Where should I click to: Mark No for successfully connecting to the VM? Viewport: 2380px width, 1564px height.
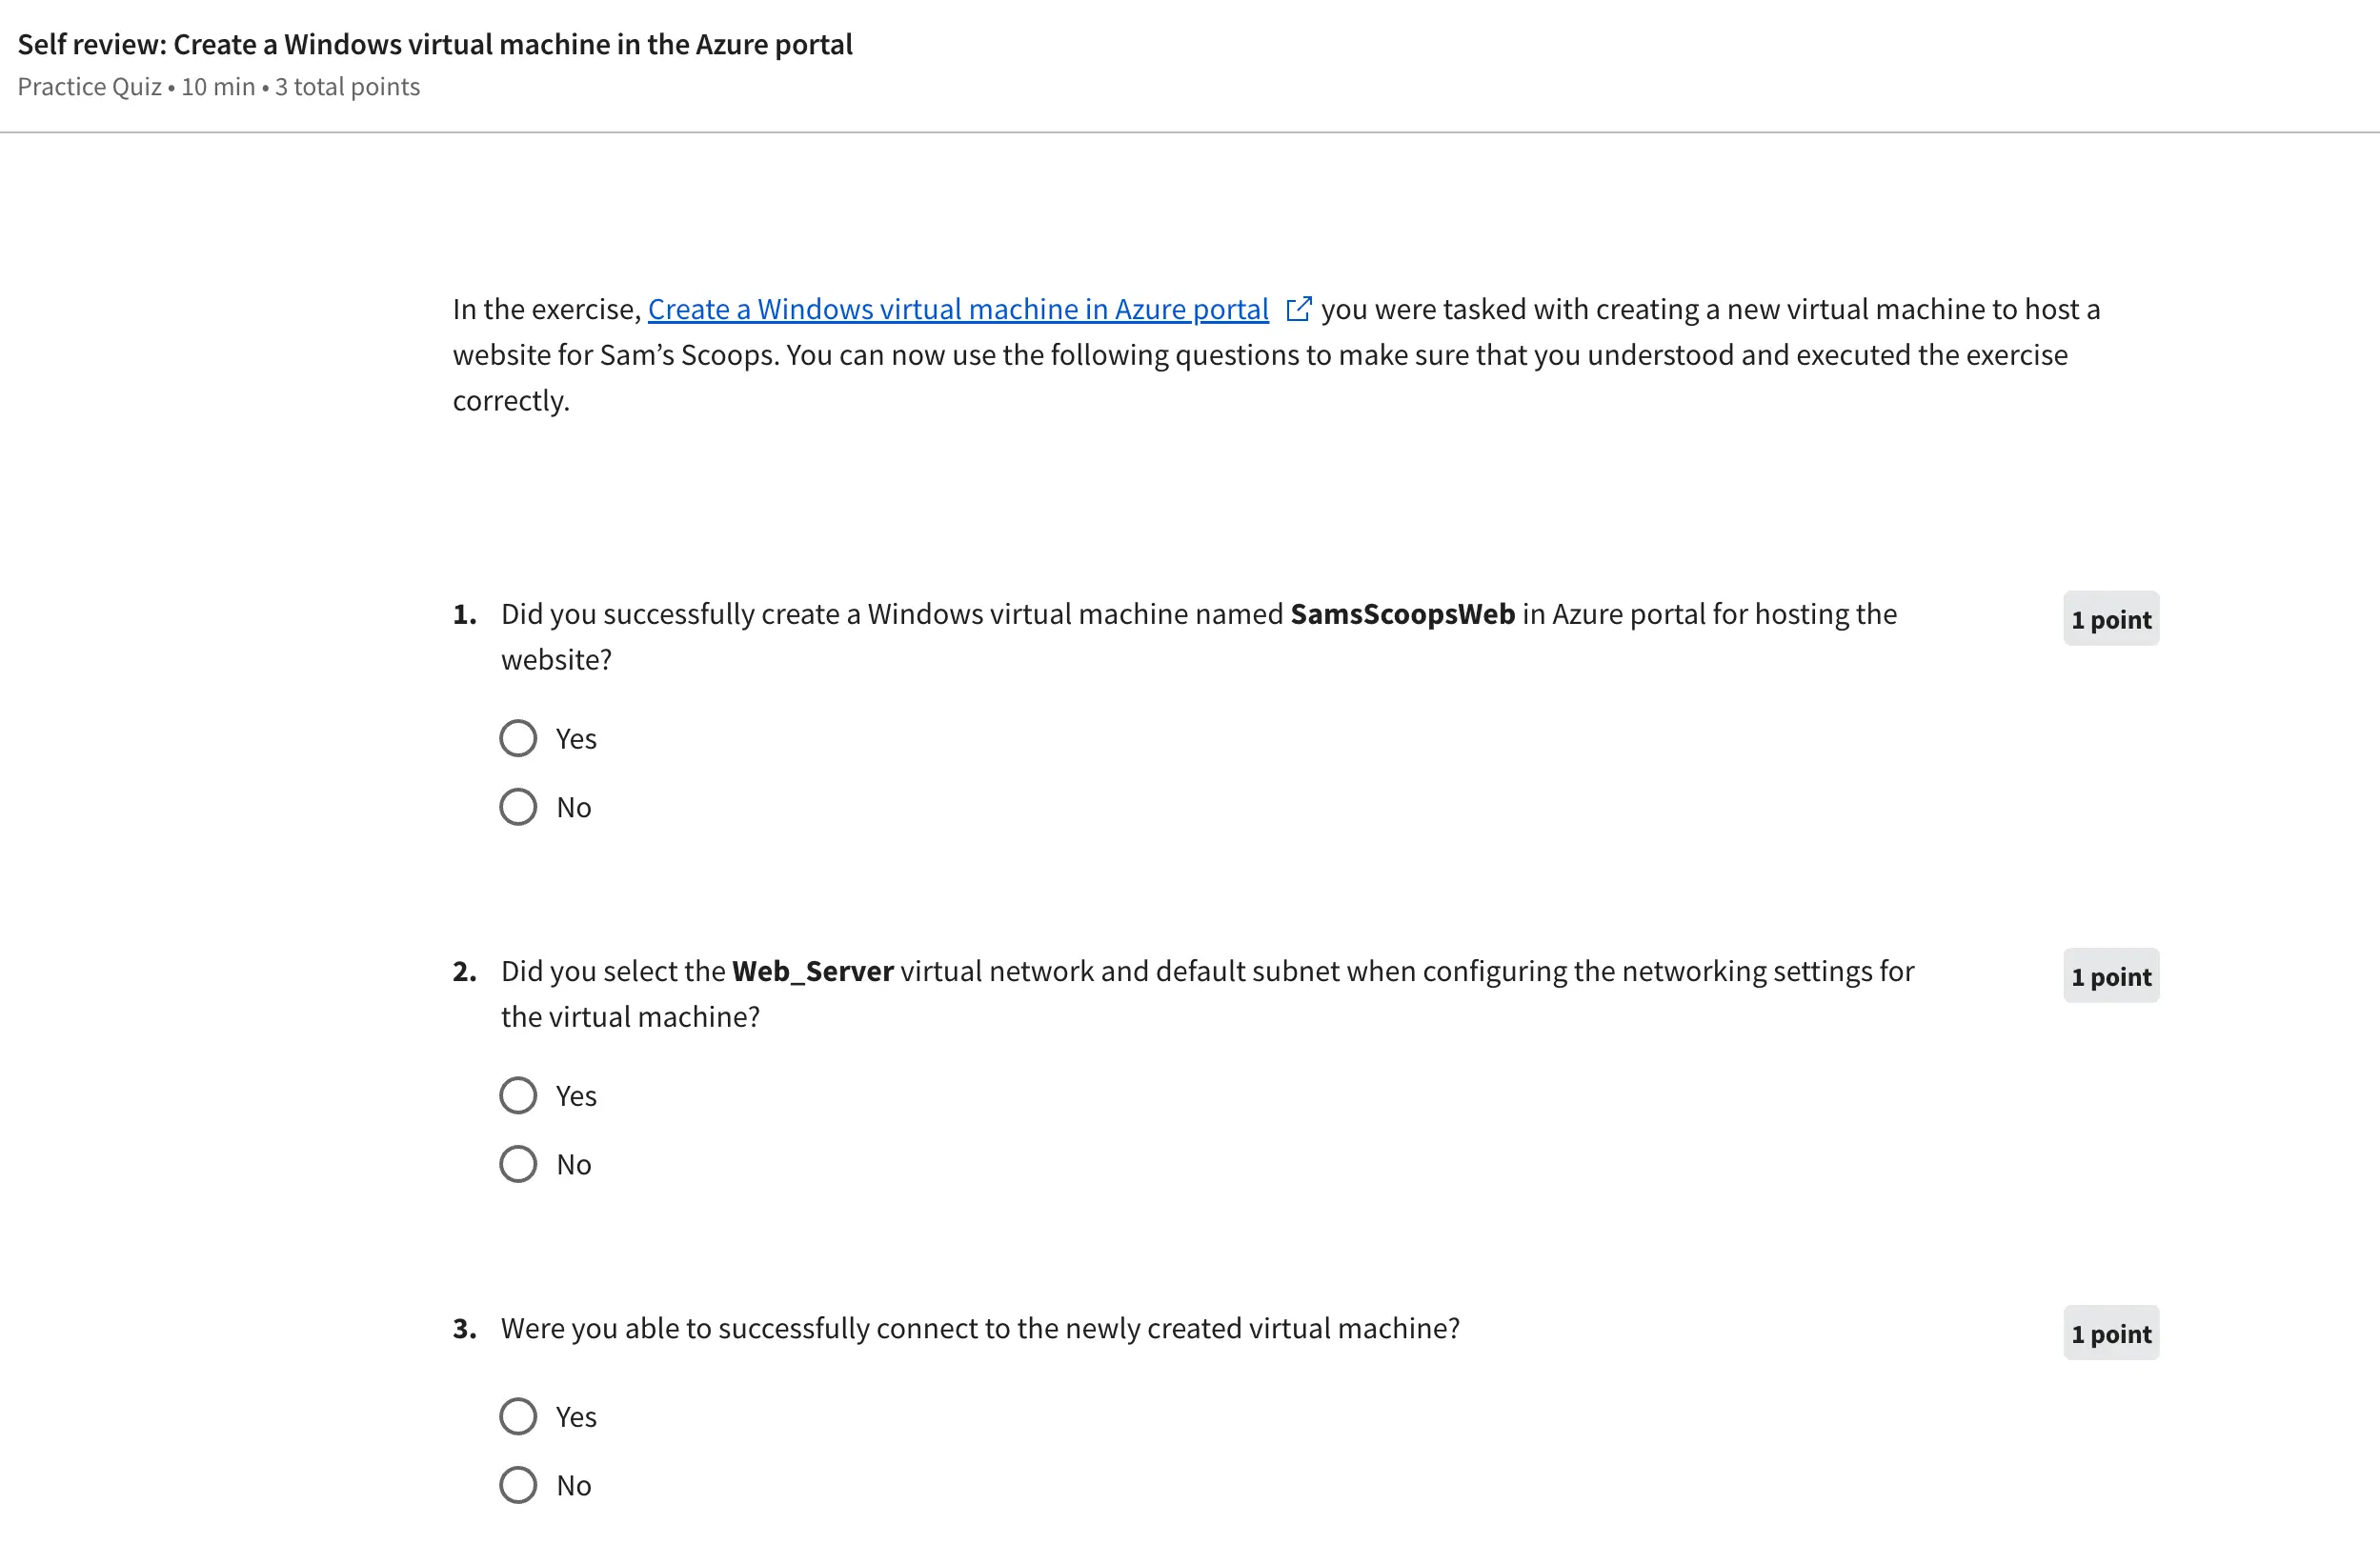518,1485
